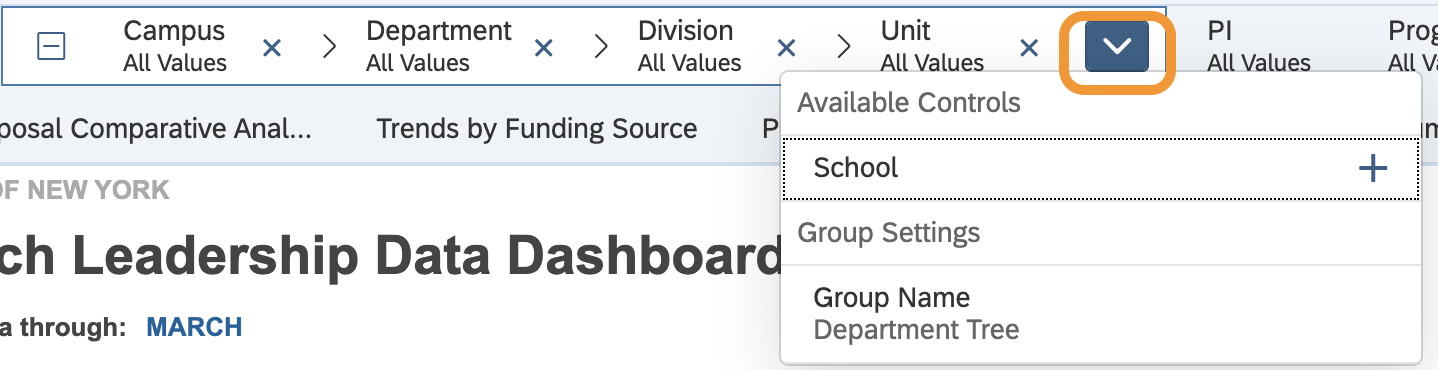Screen dimensions: 1438x370
Task: Open the Proposal Comparative Analysis tab
Action: 156,129
